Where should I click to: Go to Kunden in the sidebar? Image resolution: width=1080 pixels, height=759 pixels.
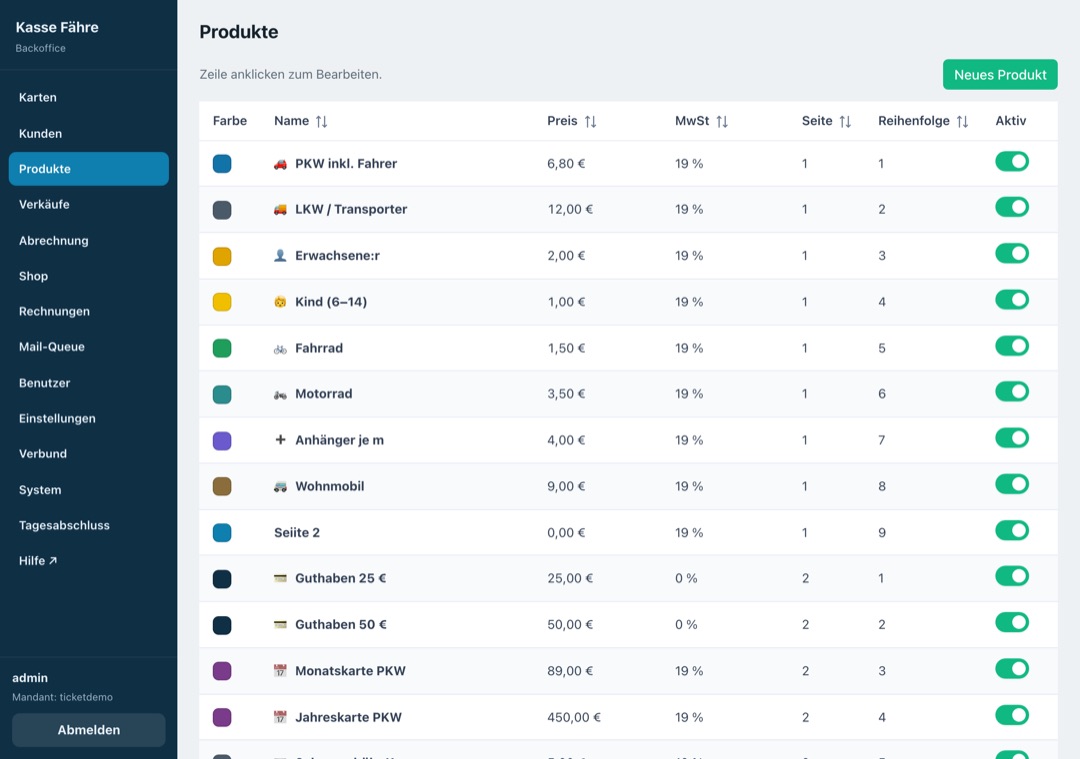(88, 134)
